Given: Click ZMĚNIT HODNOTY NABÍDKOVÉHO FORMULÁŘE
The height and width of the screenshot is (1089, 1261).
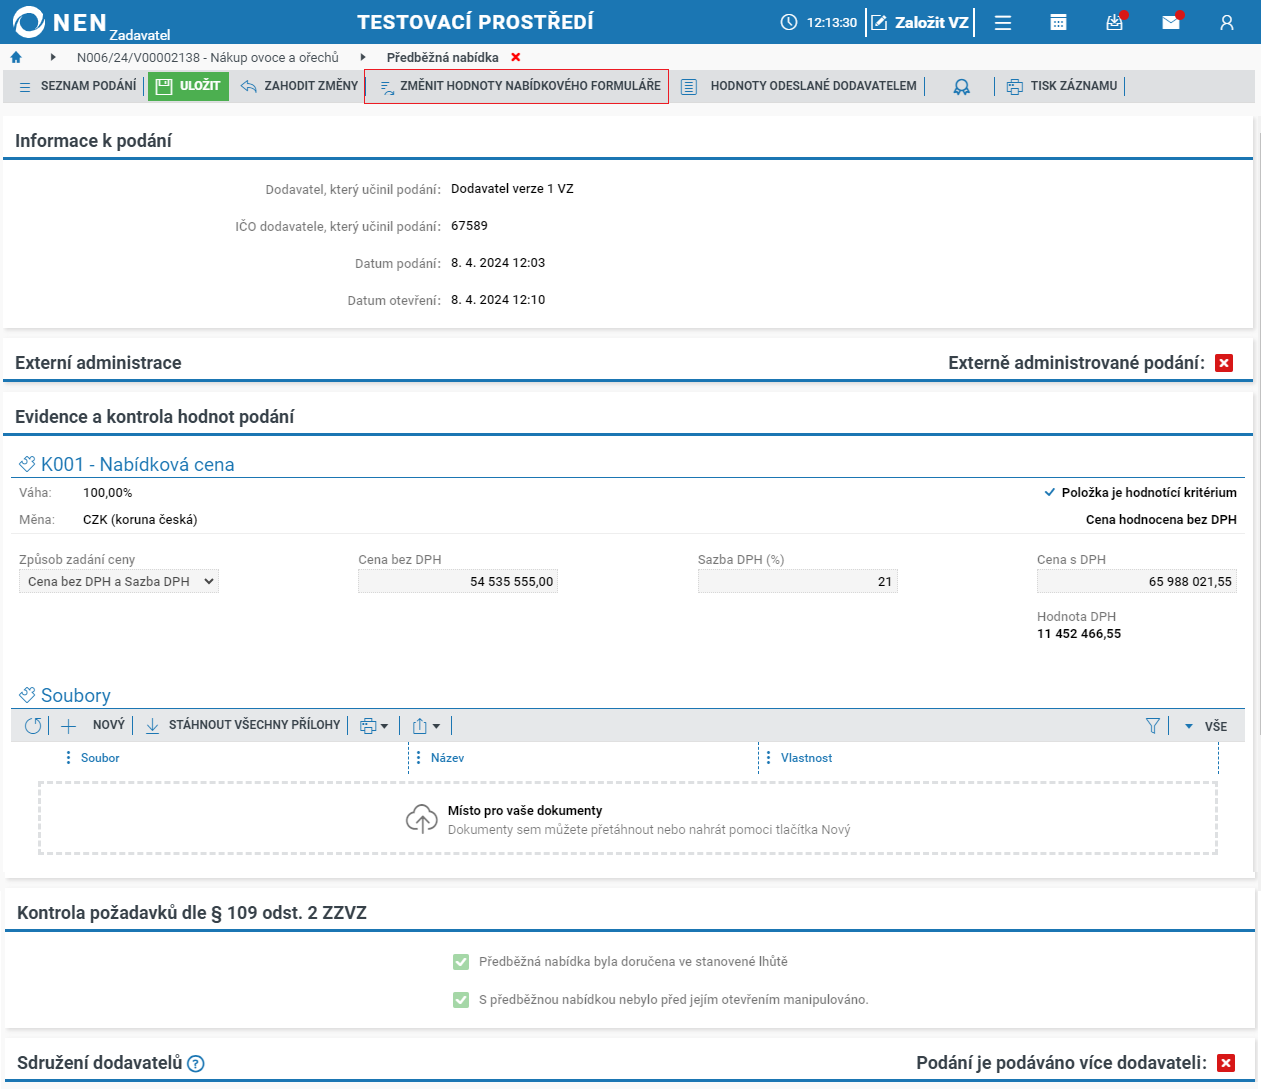Looking at the screenshot, I should pos(517,87).
